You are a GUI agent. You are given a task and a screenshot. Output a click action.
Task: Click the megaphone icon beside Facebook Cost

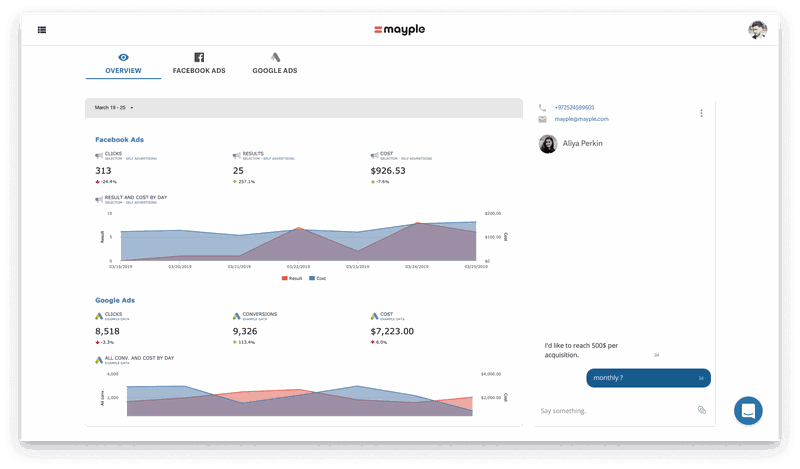[374, 156]
